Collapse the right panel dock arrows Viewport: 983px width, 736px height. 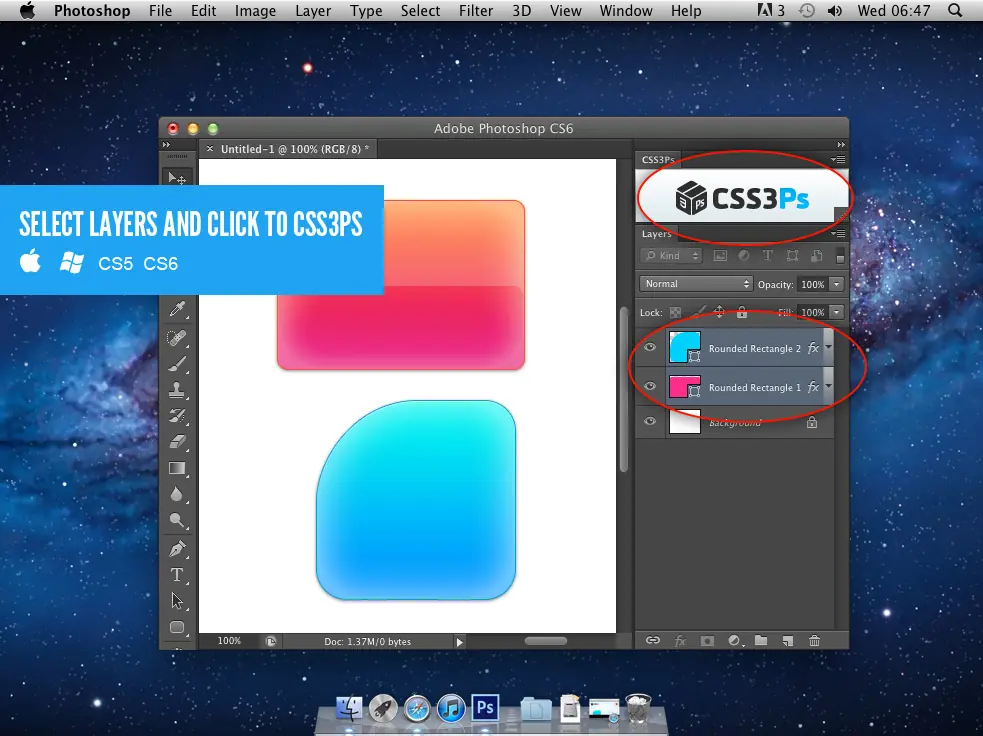click(841, 145)
